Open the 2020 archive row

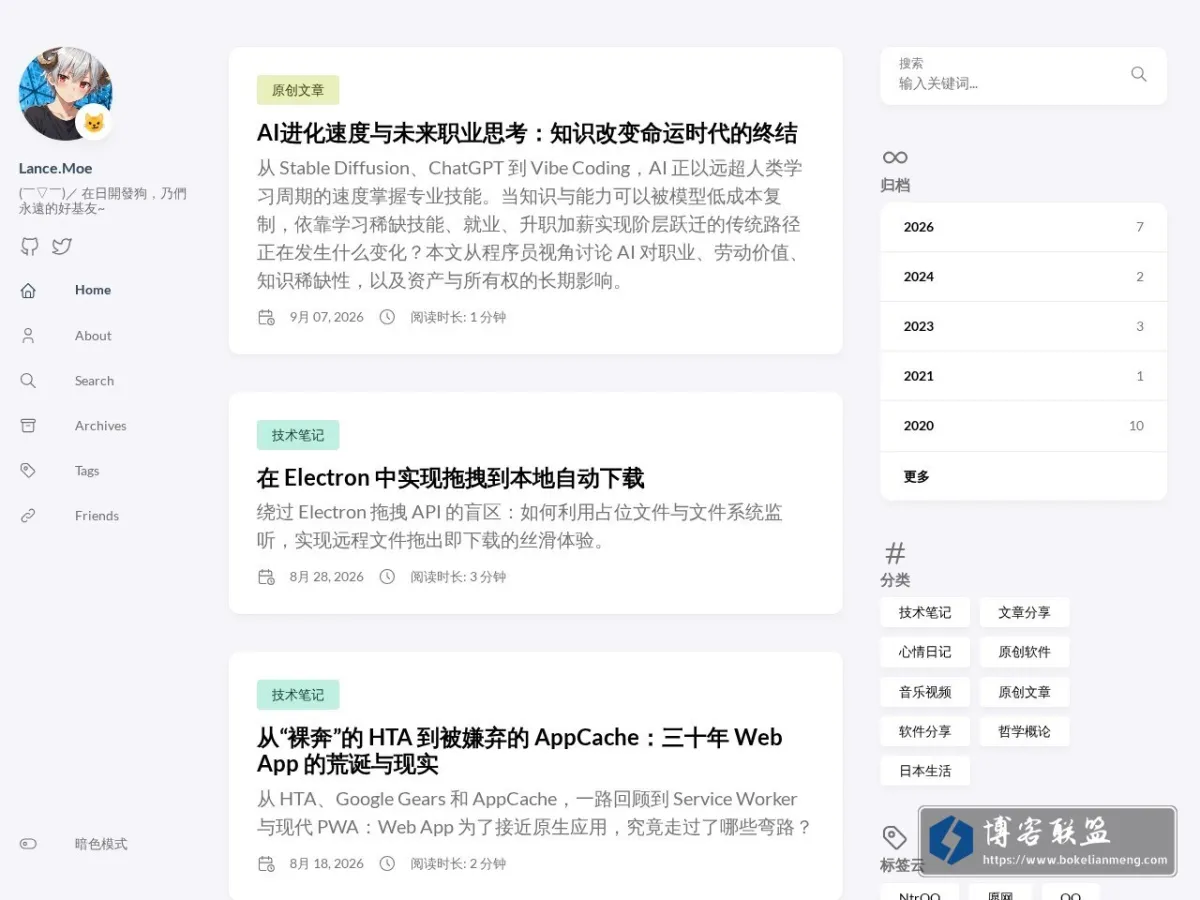click(x=1023, y=426)
